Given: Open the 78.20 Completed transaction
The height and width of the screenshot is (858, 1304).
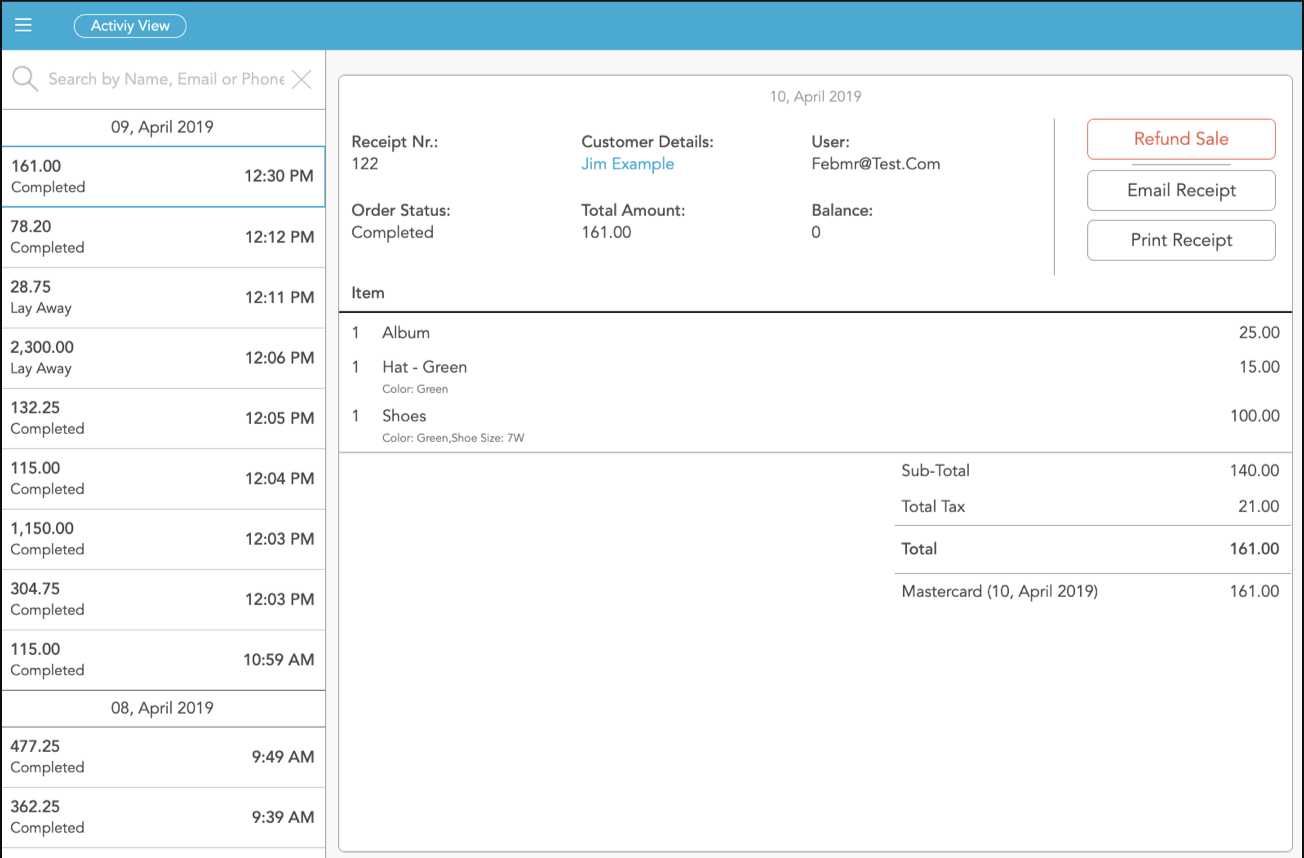Looking at the screenshot, I should (163, 237).
